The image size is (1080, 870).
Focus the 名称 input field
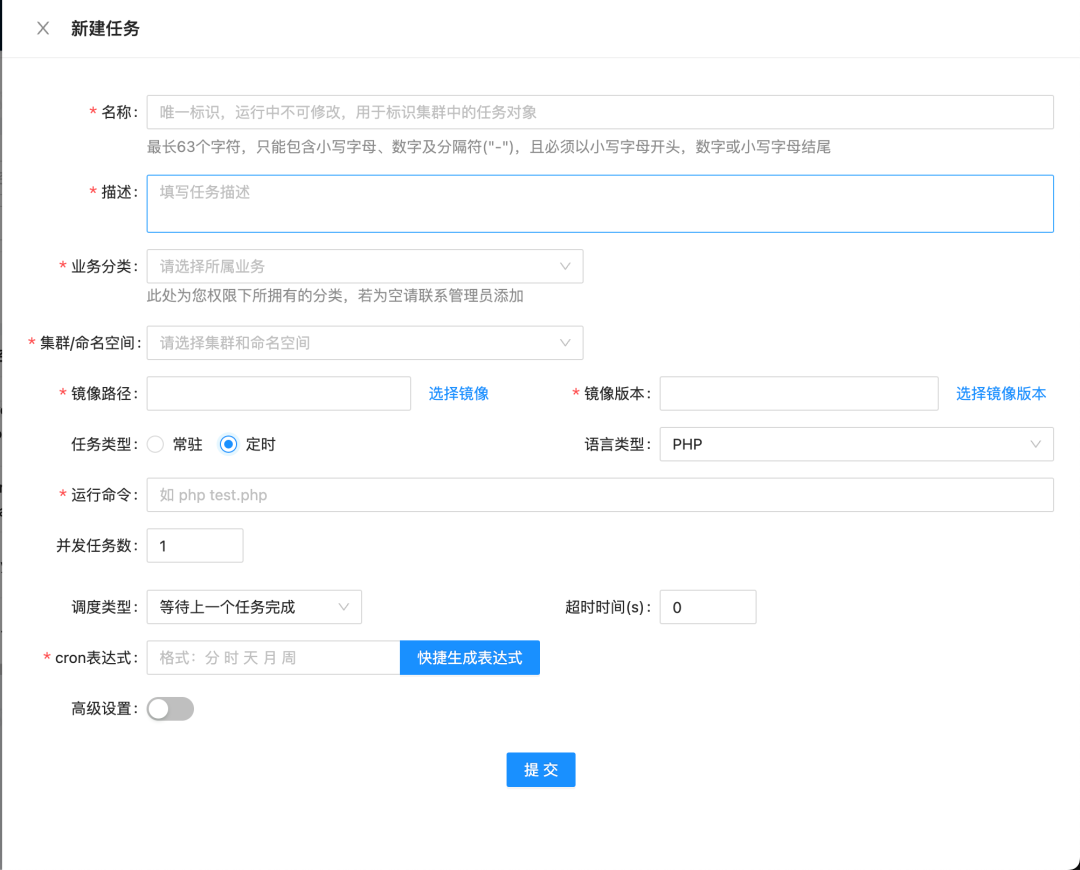(x=600, y=112)
